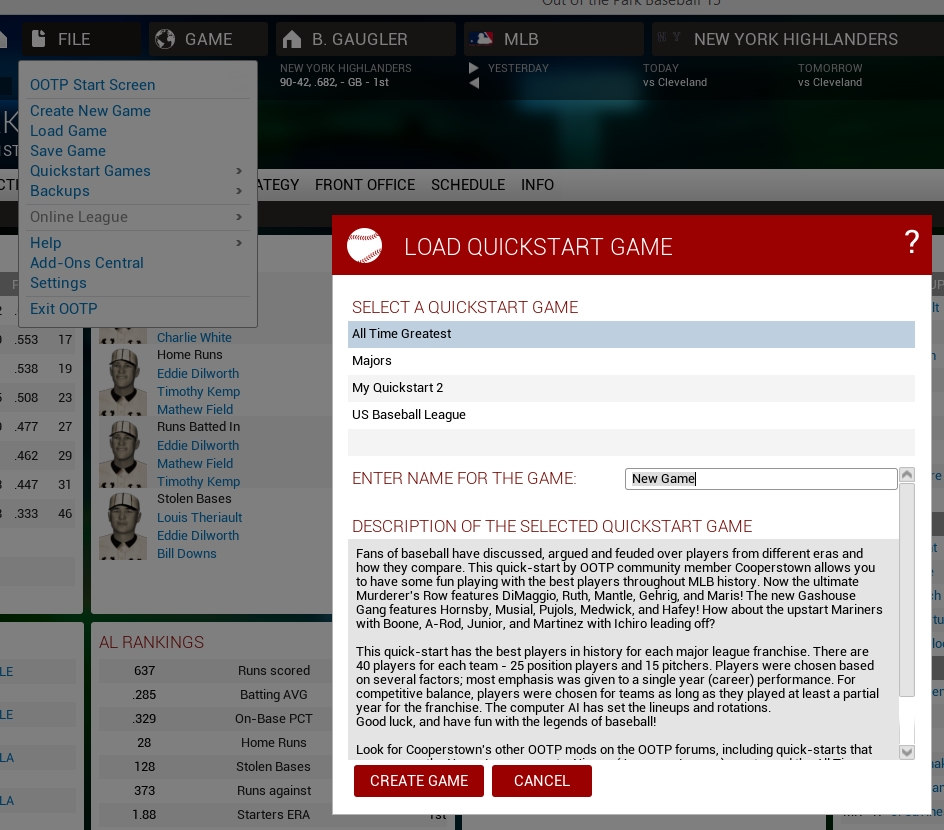Screen dimensions: 944x830
Task: Click the Stolen Bases leader portrait
Action: click(x=123, y=526)
